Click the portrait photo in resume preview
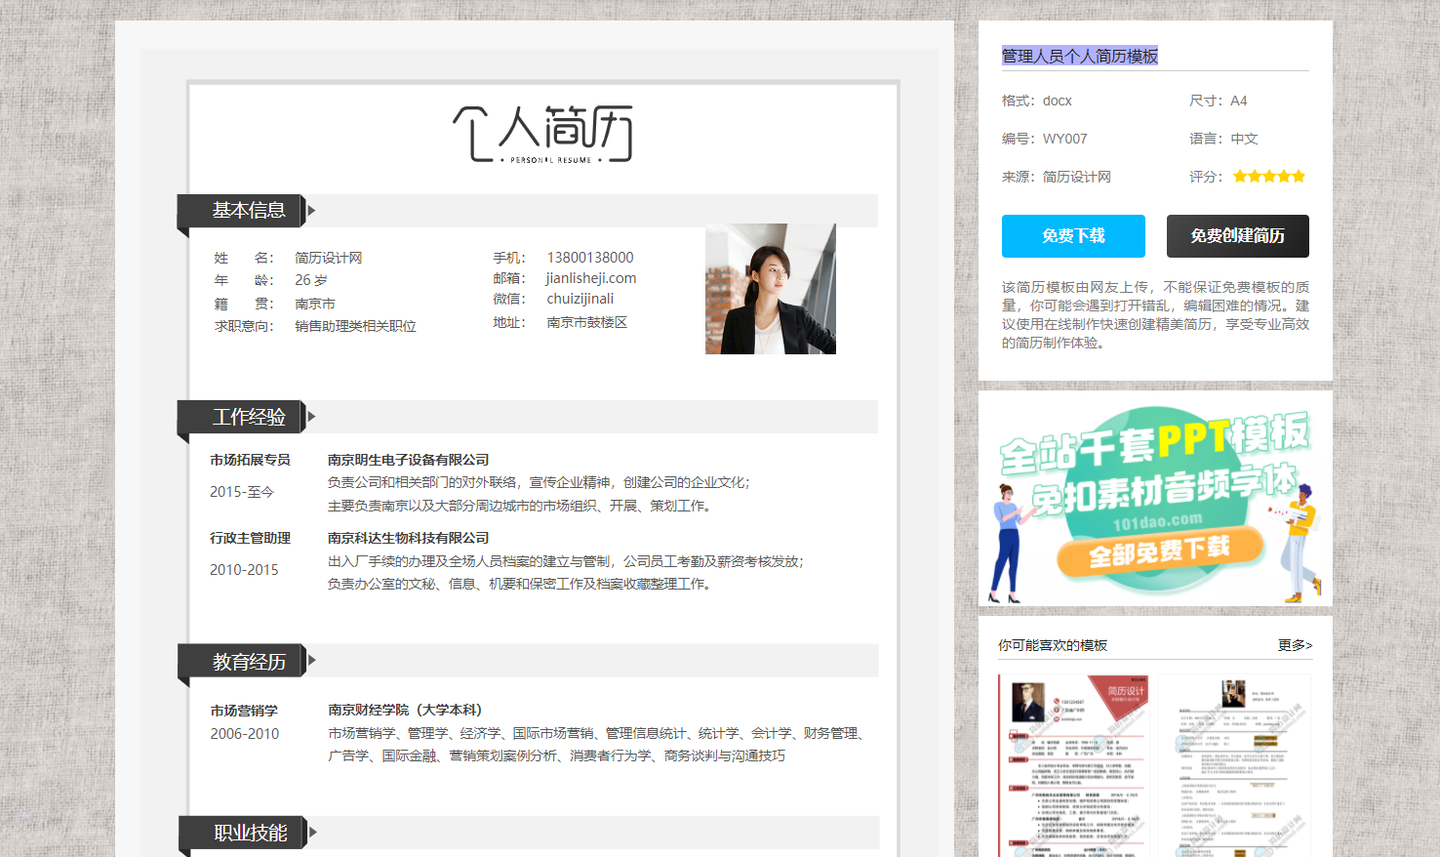Image resolution: width=1440 pixels, height=857 pixels. tap(770, 289)
